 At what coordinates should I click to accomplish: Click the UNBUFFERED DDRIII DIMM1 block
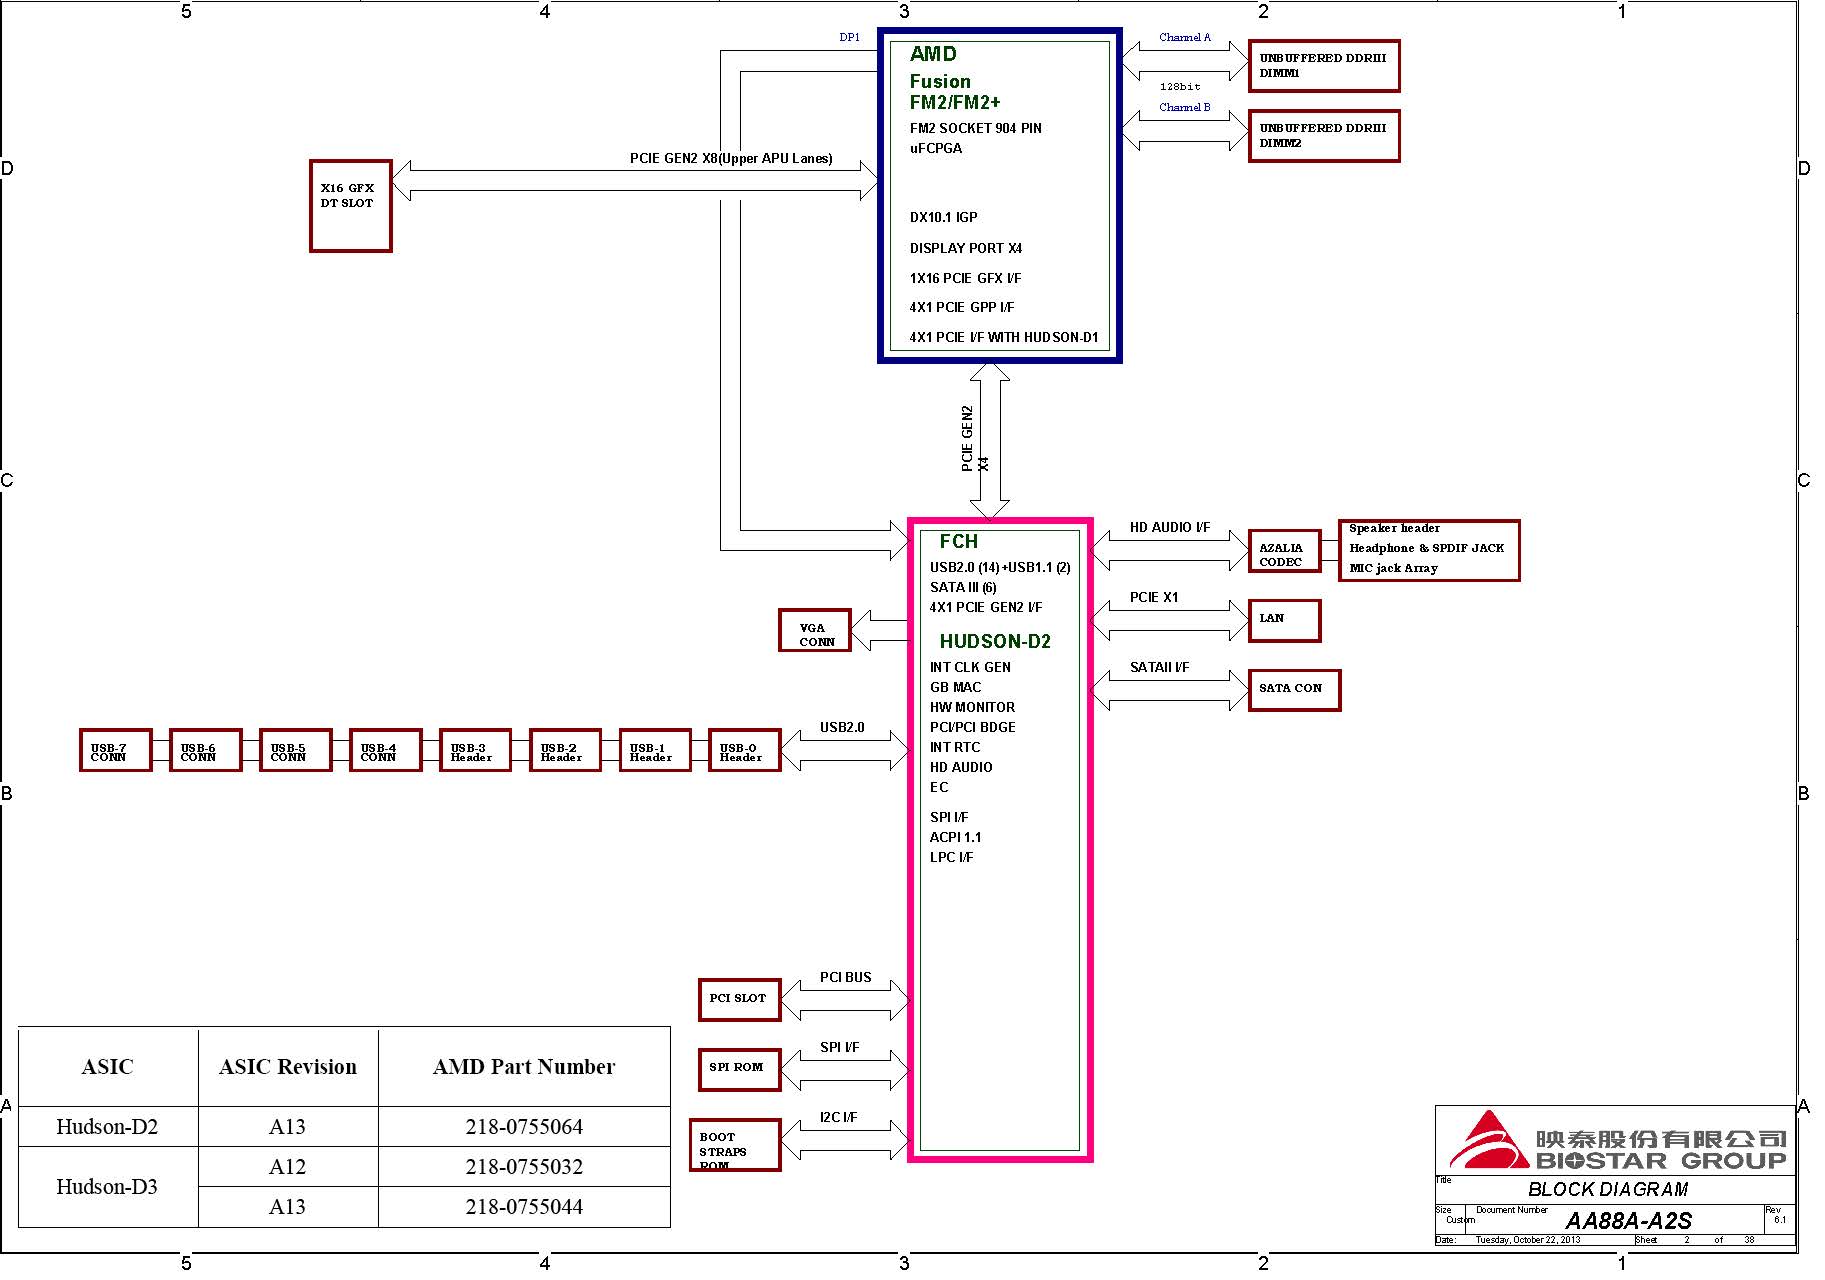pyautogui.click(x=1323, y=66)
